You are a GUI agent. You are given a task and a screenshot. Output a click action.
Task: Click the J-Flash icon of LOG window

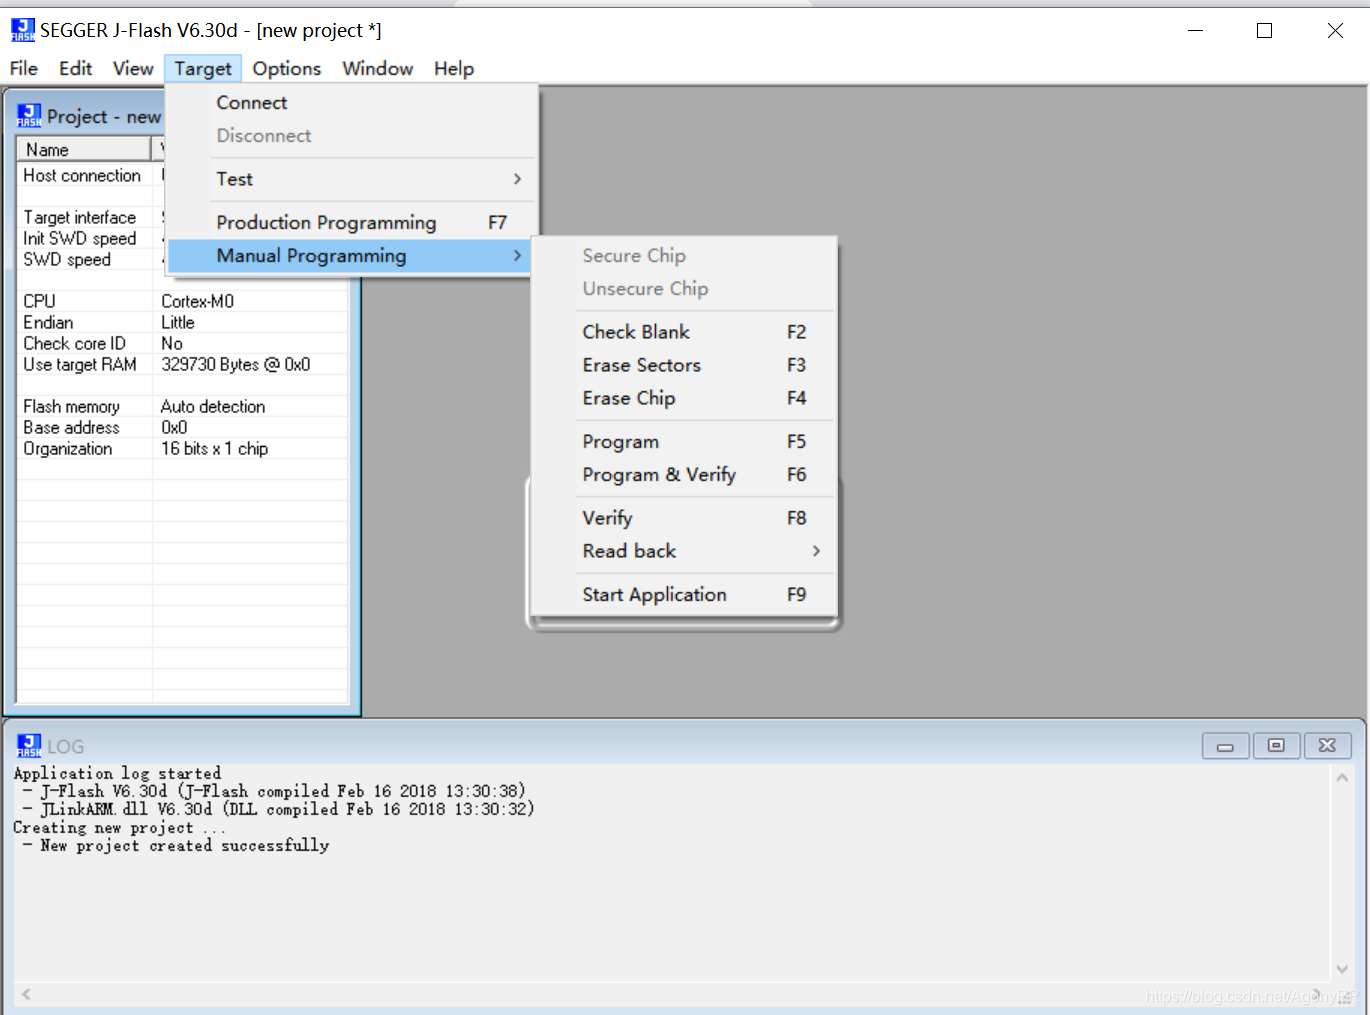29,745
